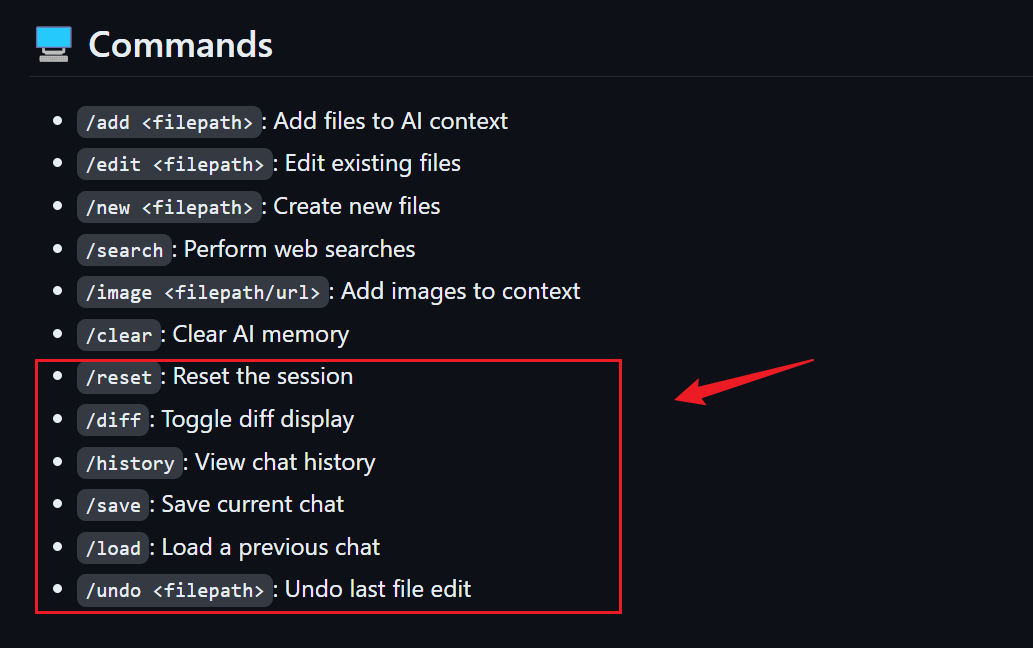The width and height of the screenshot is (1033, 648).
Task: Click the text 'Add images to context'
Action: (461, 291)
